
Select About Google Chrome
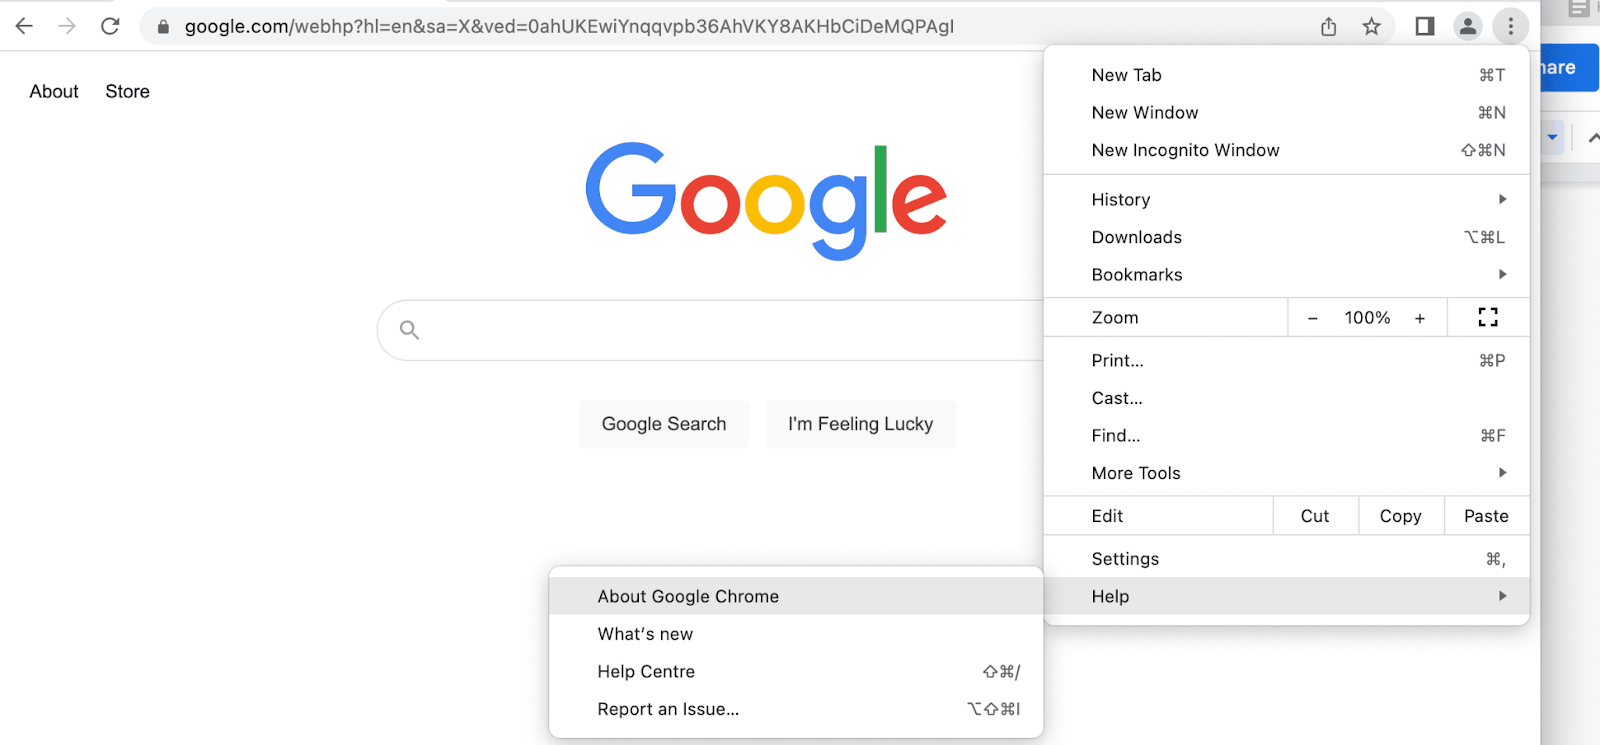click(x=796, y=596)
